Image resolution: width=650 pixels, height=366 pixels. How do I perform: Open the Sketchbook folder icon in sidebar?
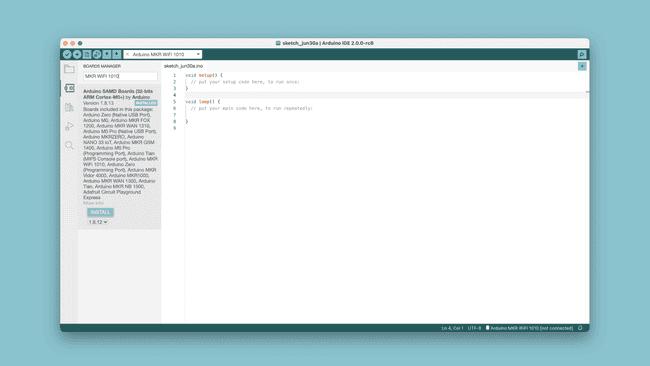[69, 69]
